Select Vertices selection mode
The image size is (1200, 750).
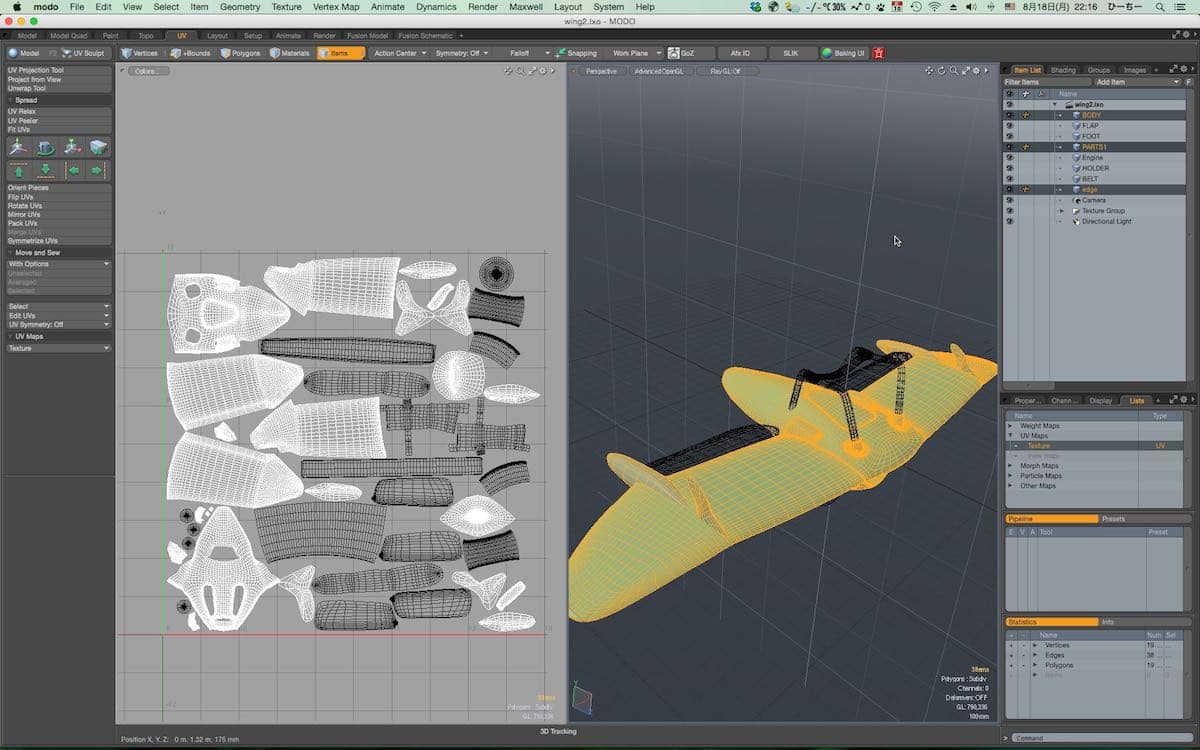pos(140,53)
